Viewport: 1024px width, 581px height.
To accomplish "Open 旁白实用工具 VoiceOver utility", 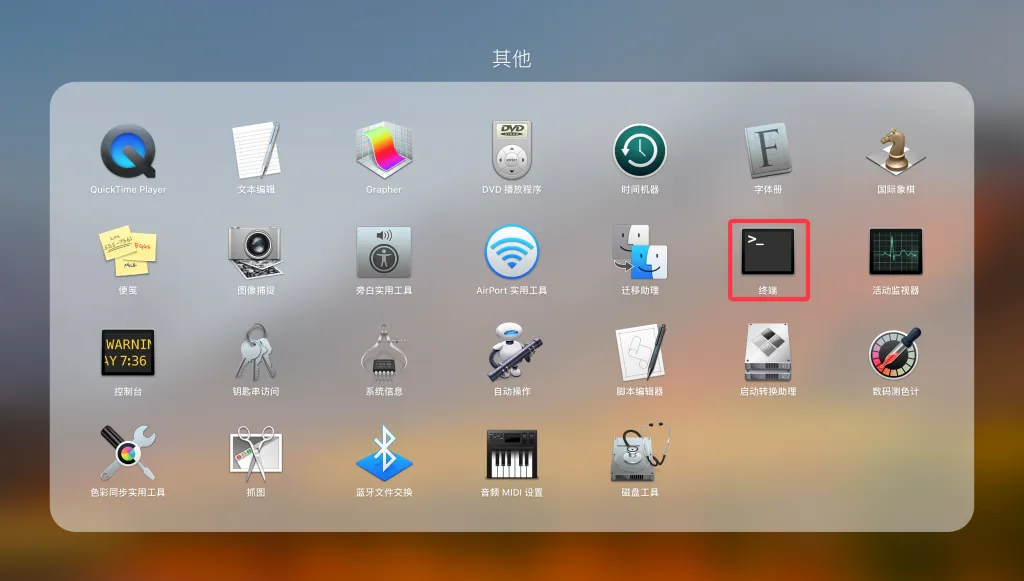I will [x=384, y=252].
